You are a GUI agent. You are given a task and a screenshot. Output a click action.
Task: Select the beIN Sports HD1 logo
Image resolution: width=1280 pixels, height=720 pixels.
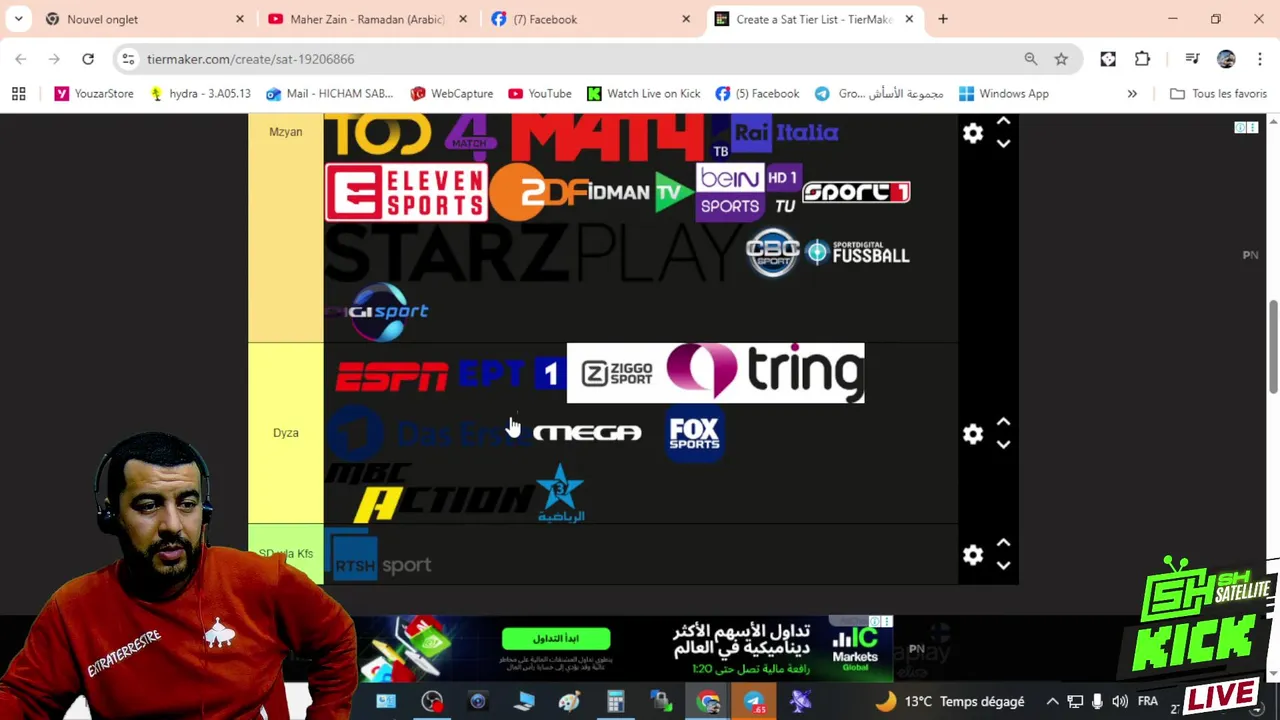tap(748, 191)
